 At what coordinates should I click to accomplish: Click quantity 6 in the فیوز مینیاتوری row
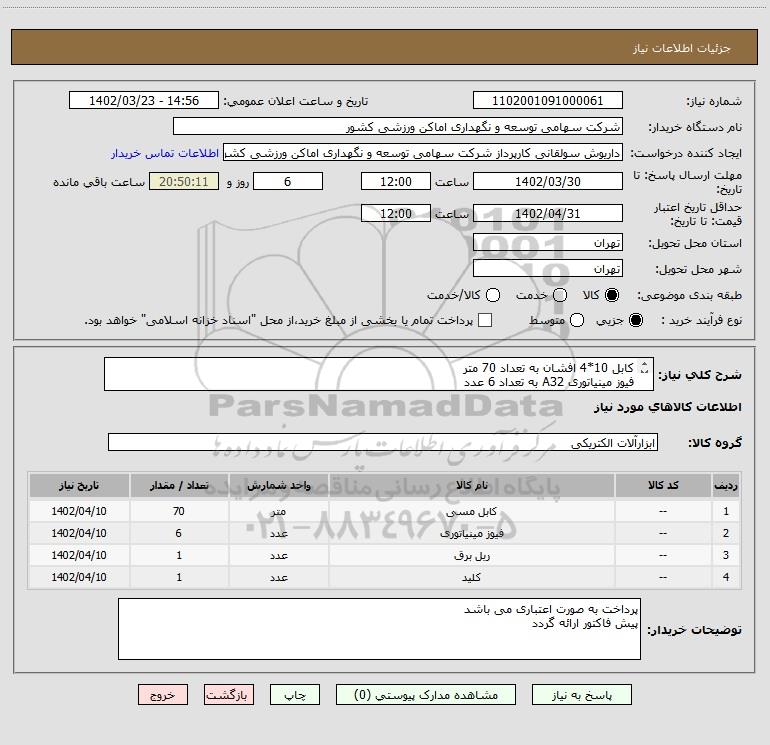click(179, 533)
